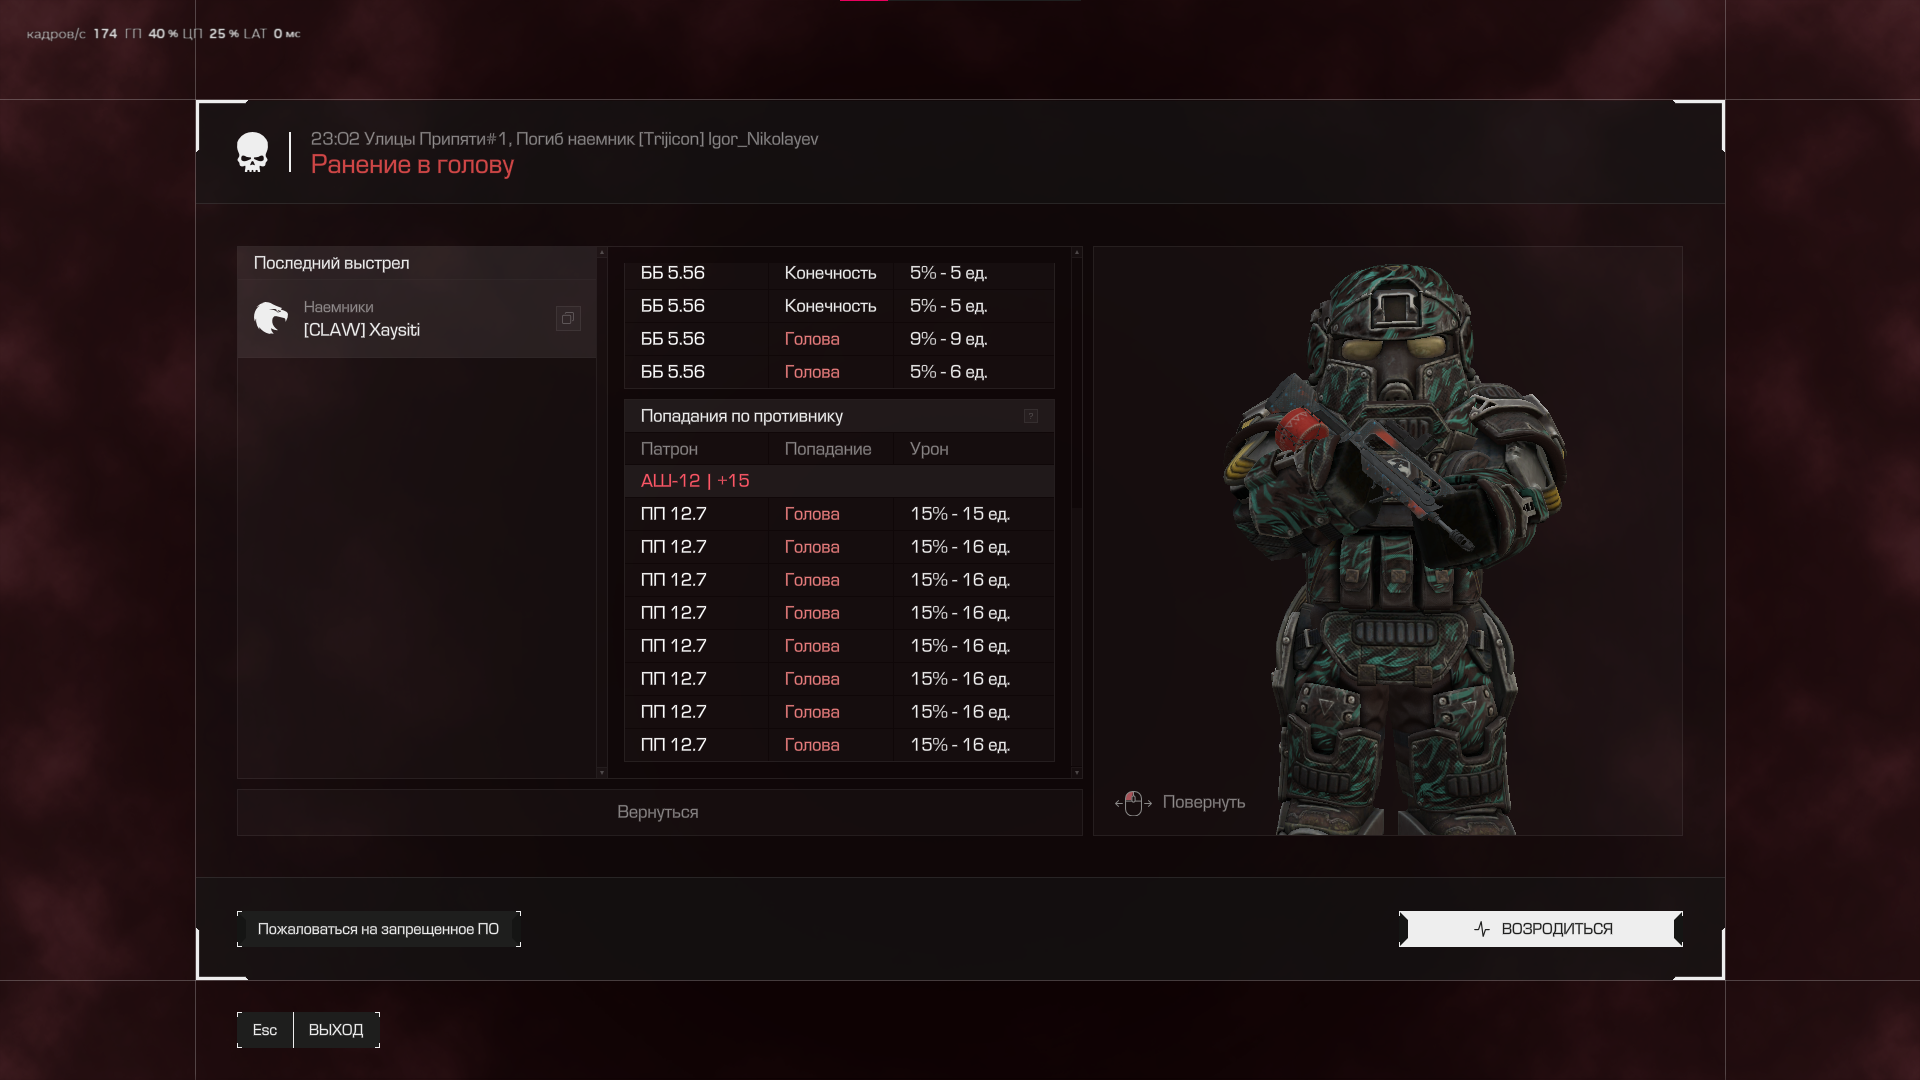Click scroll-down arrow of hits table

pyautogui.click(x=1076, y=772)
